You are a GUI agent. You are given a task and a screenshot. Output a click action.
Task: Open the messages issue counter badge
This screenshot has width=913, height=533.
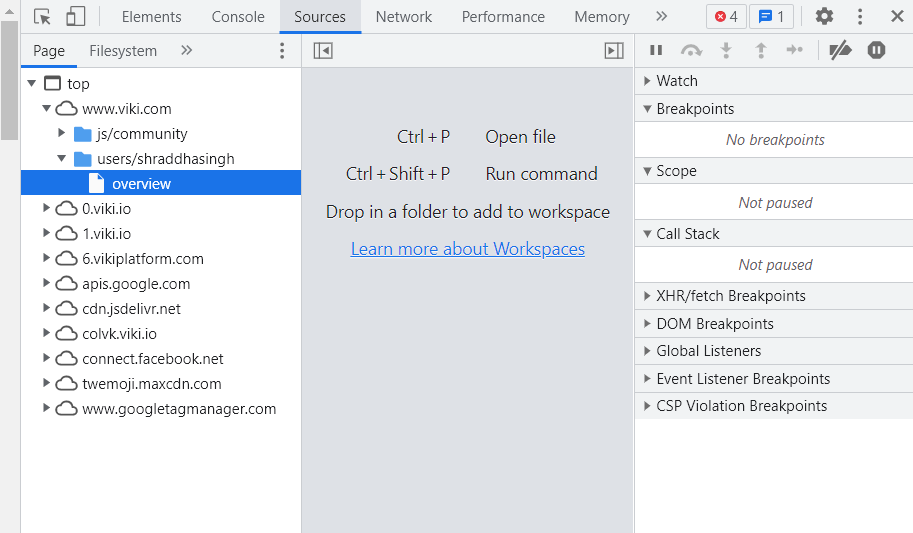(x=770, y=17)
